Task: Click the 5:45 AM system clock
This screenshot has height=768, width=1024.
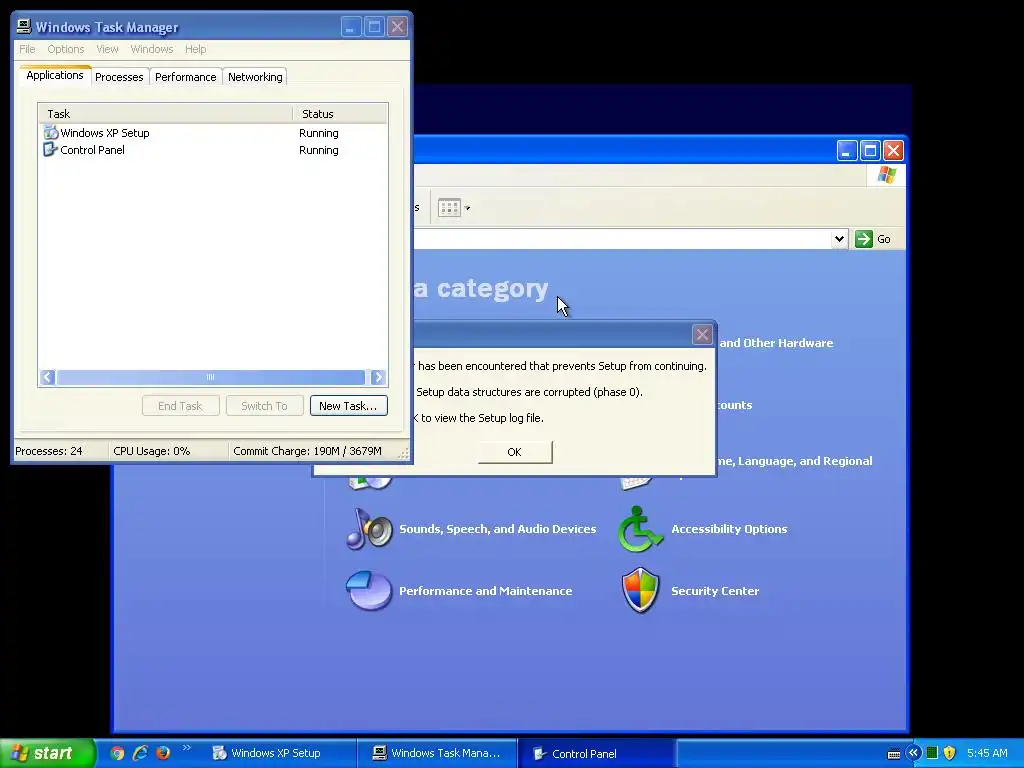Action: (x=987, y=753)
